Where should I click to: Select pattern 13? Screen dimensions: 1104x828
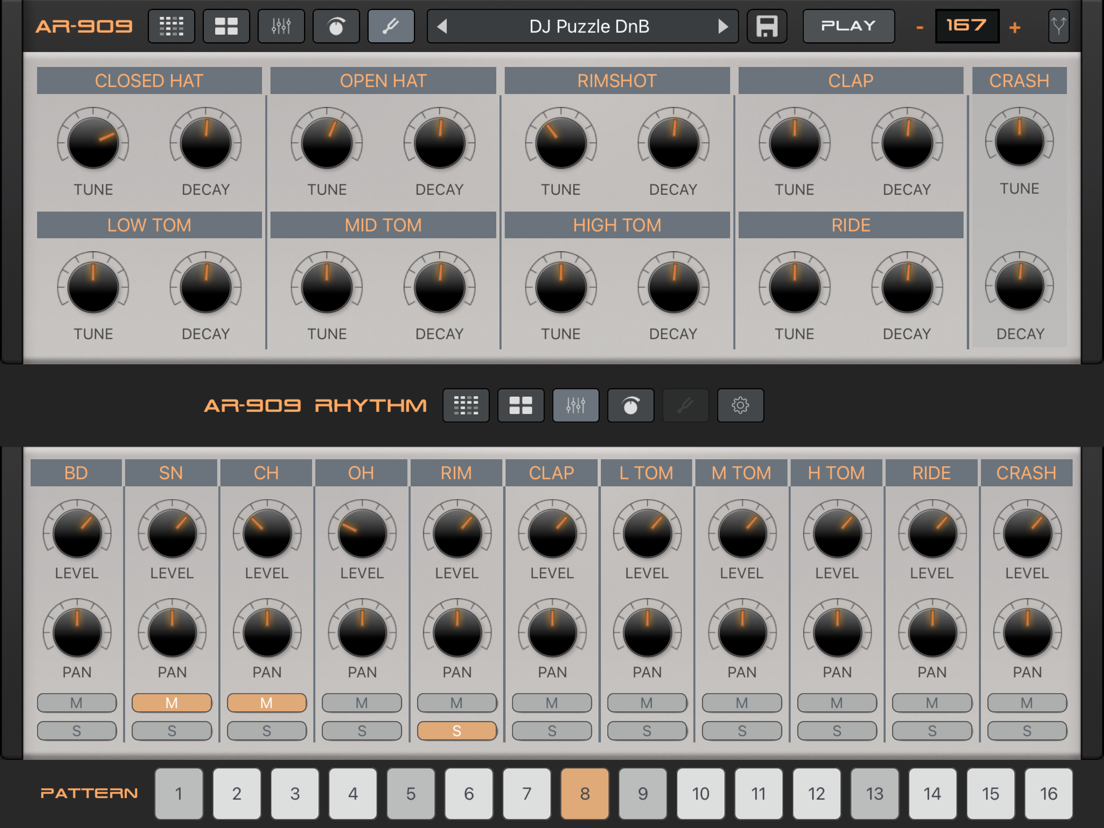[x=875, y=794]
